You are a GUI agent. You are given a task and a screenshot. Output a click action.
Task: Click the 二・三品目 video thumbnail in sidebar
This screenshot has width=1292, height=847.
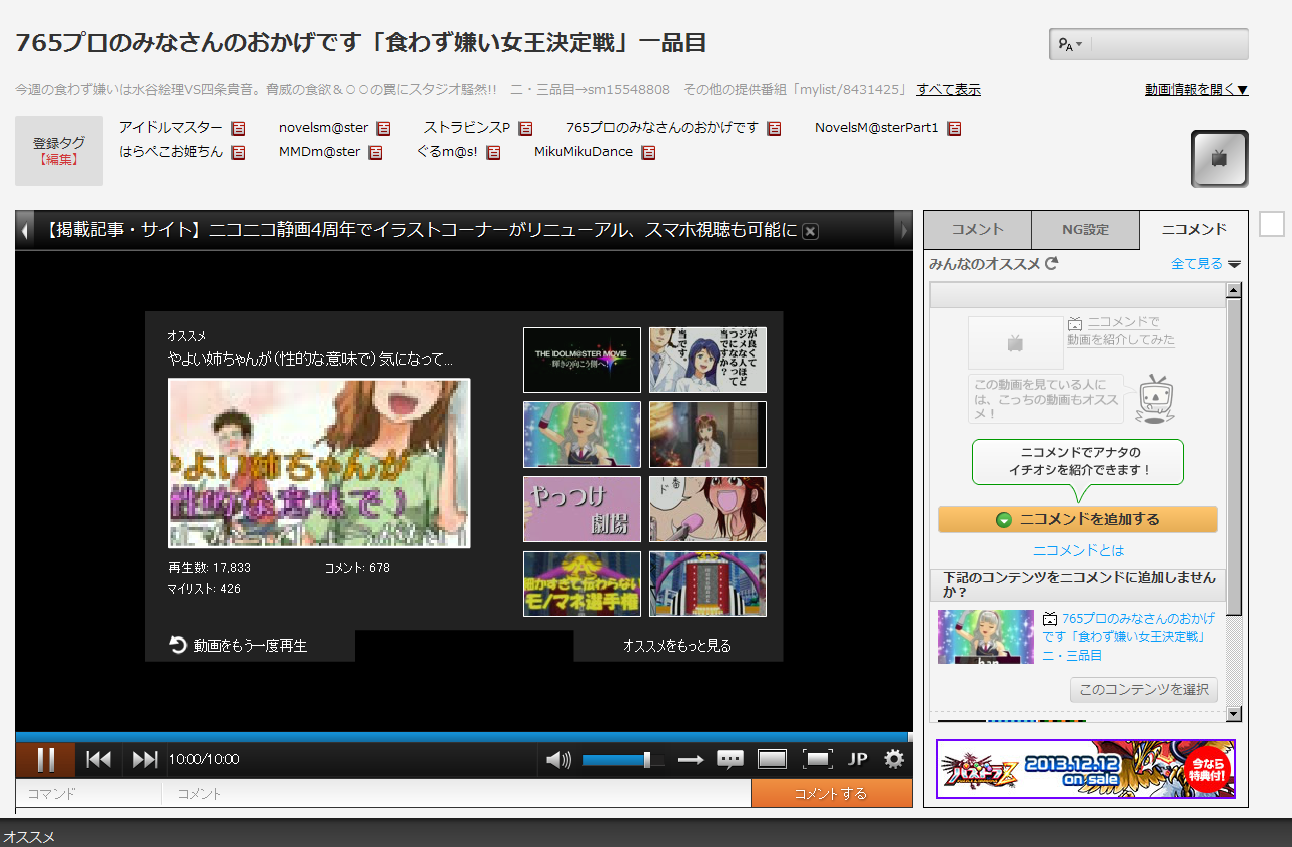tap(986, 637)
